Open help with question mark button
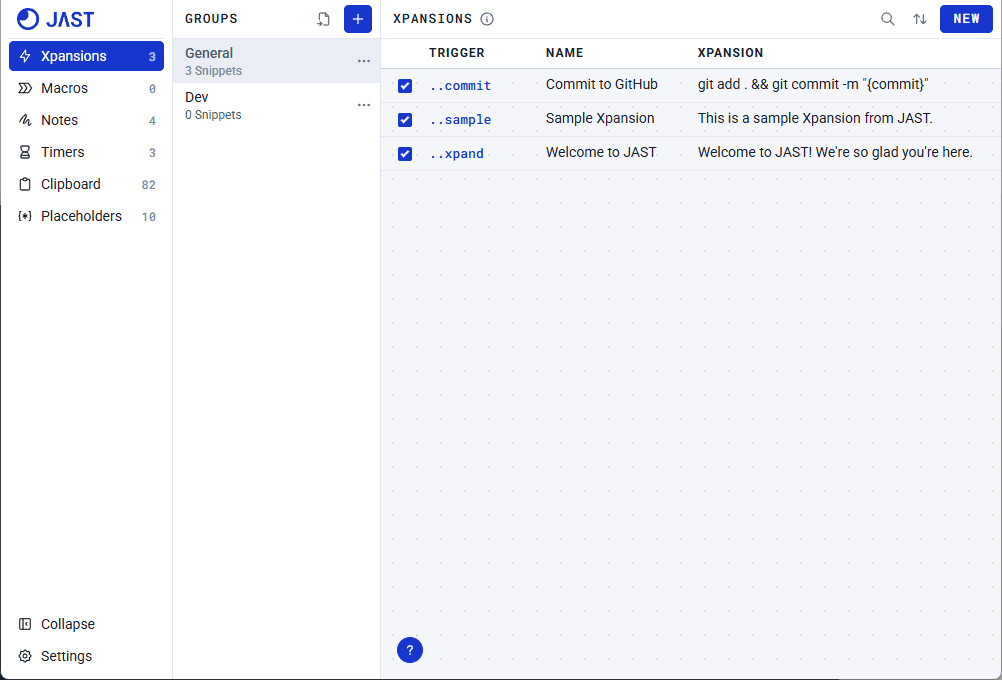The width and height of the screenshot is (1002, 680). (410, 650)
